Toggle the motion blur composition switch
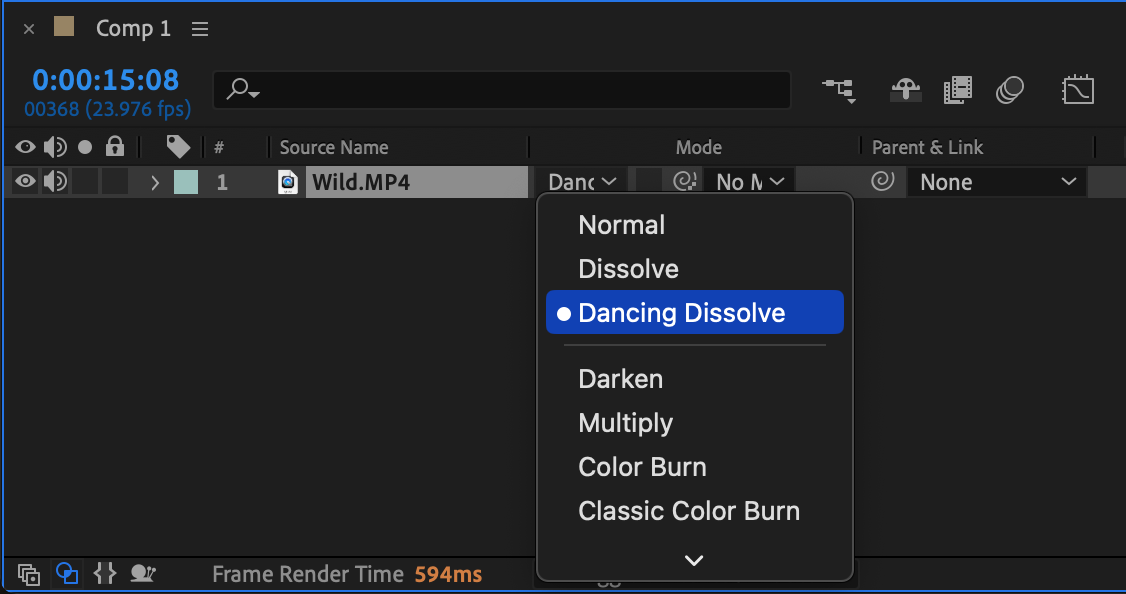 (1010, 91)
